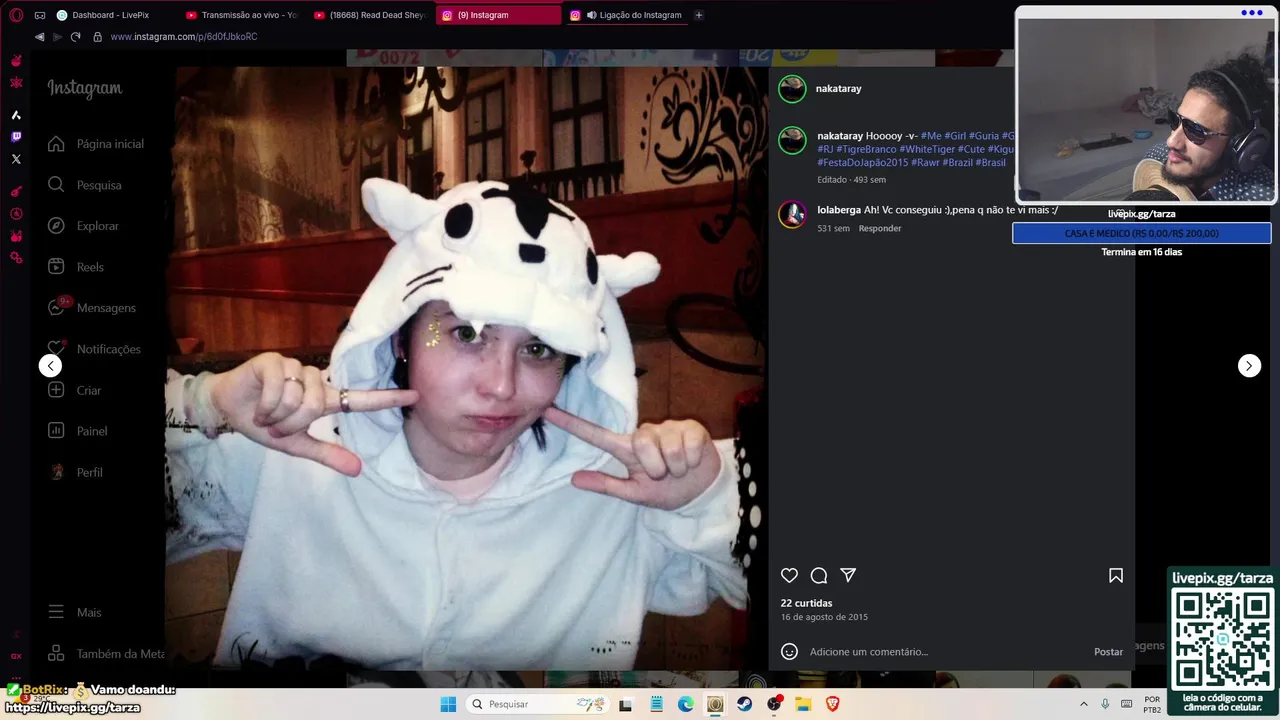
Task: Open Criar new post dialog
Action: tap(77, 390)
